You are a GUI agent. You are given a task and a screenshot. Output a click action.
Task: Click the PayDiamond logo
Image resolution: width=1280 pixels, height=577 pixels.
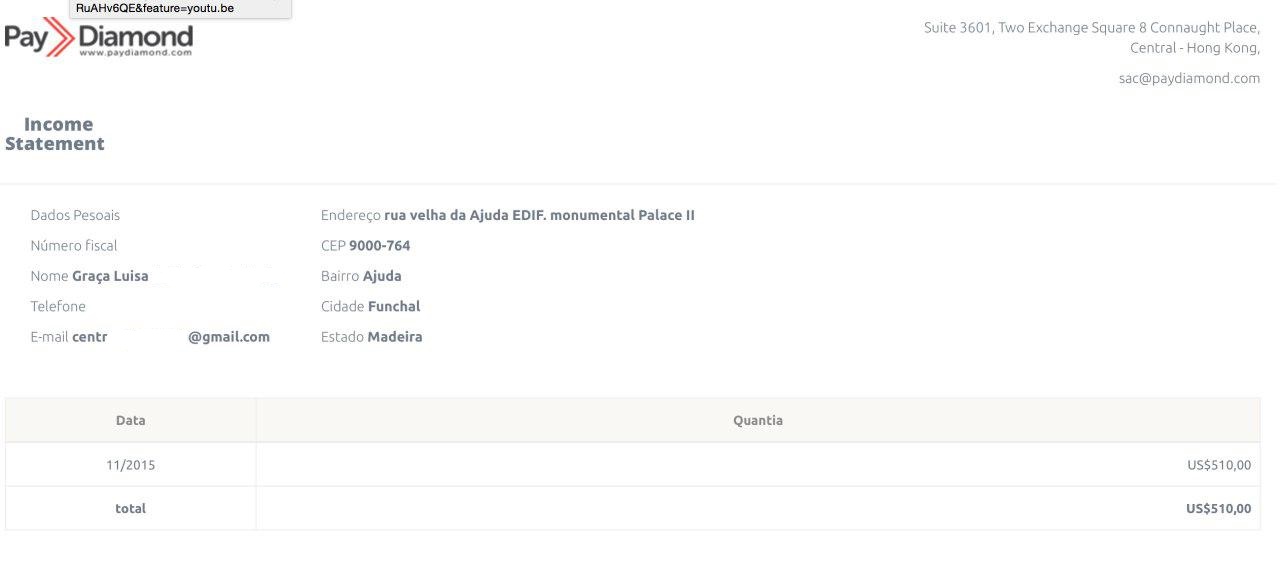click(x=100, y=38)
